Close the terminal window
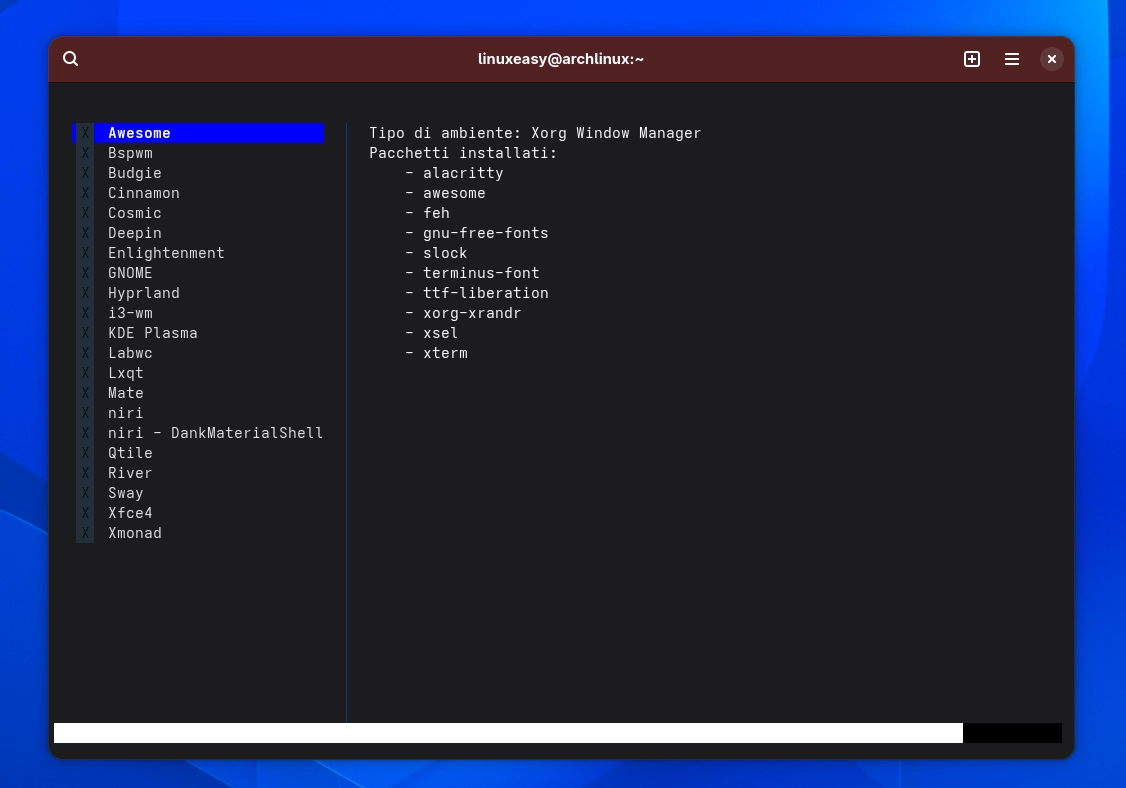This screenshot has height=788, width=1126. 1051,59
